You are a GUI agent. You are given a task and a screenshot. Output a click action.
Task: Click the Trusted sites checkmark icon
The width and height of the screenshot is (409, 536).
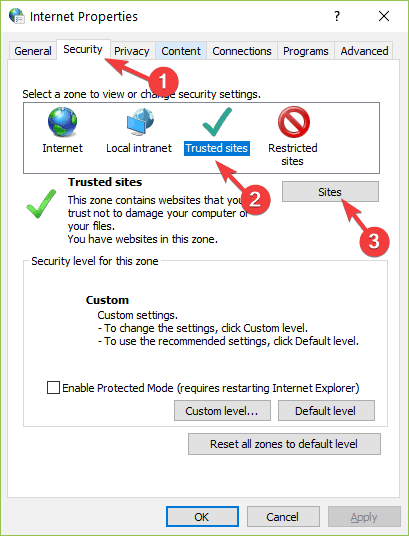click(217, 122)
